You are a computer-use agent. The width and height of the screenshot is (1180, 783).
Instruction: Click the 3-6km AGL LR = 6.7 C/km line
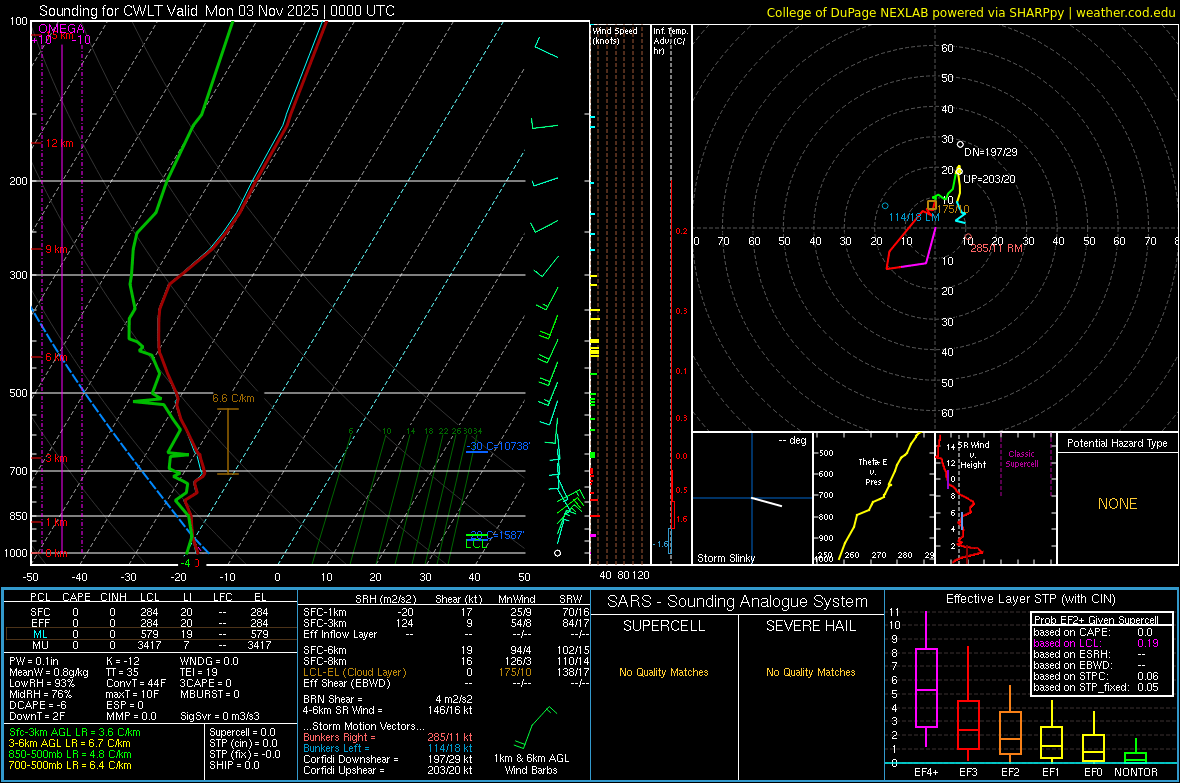[69, 743]
